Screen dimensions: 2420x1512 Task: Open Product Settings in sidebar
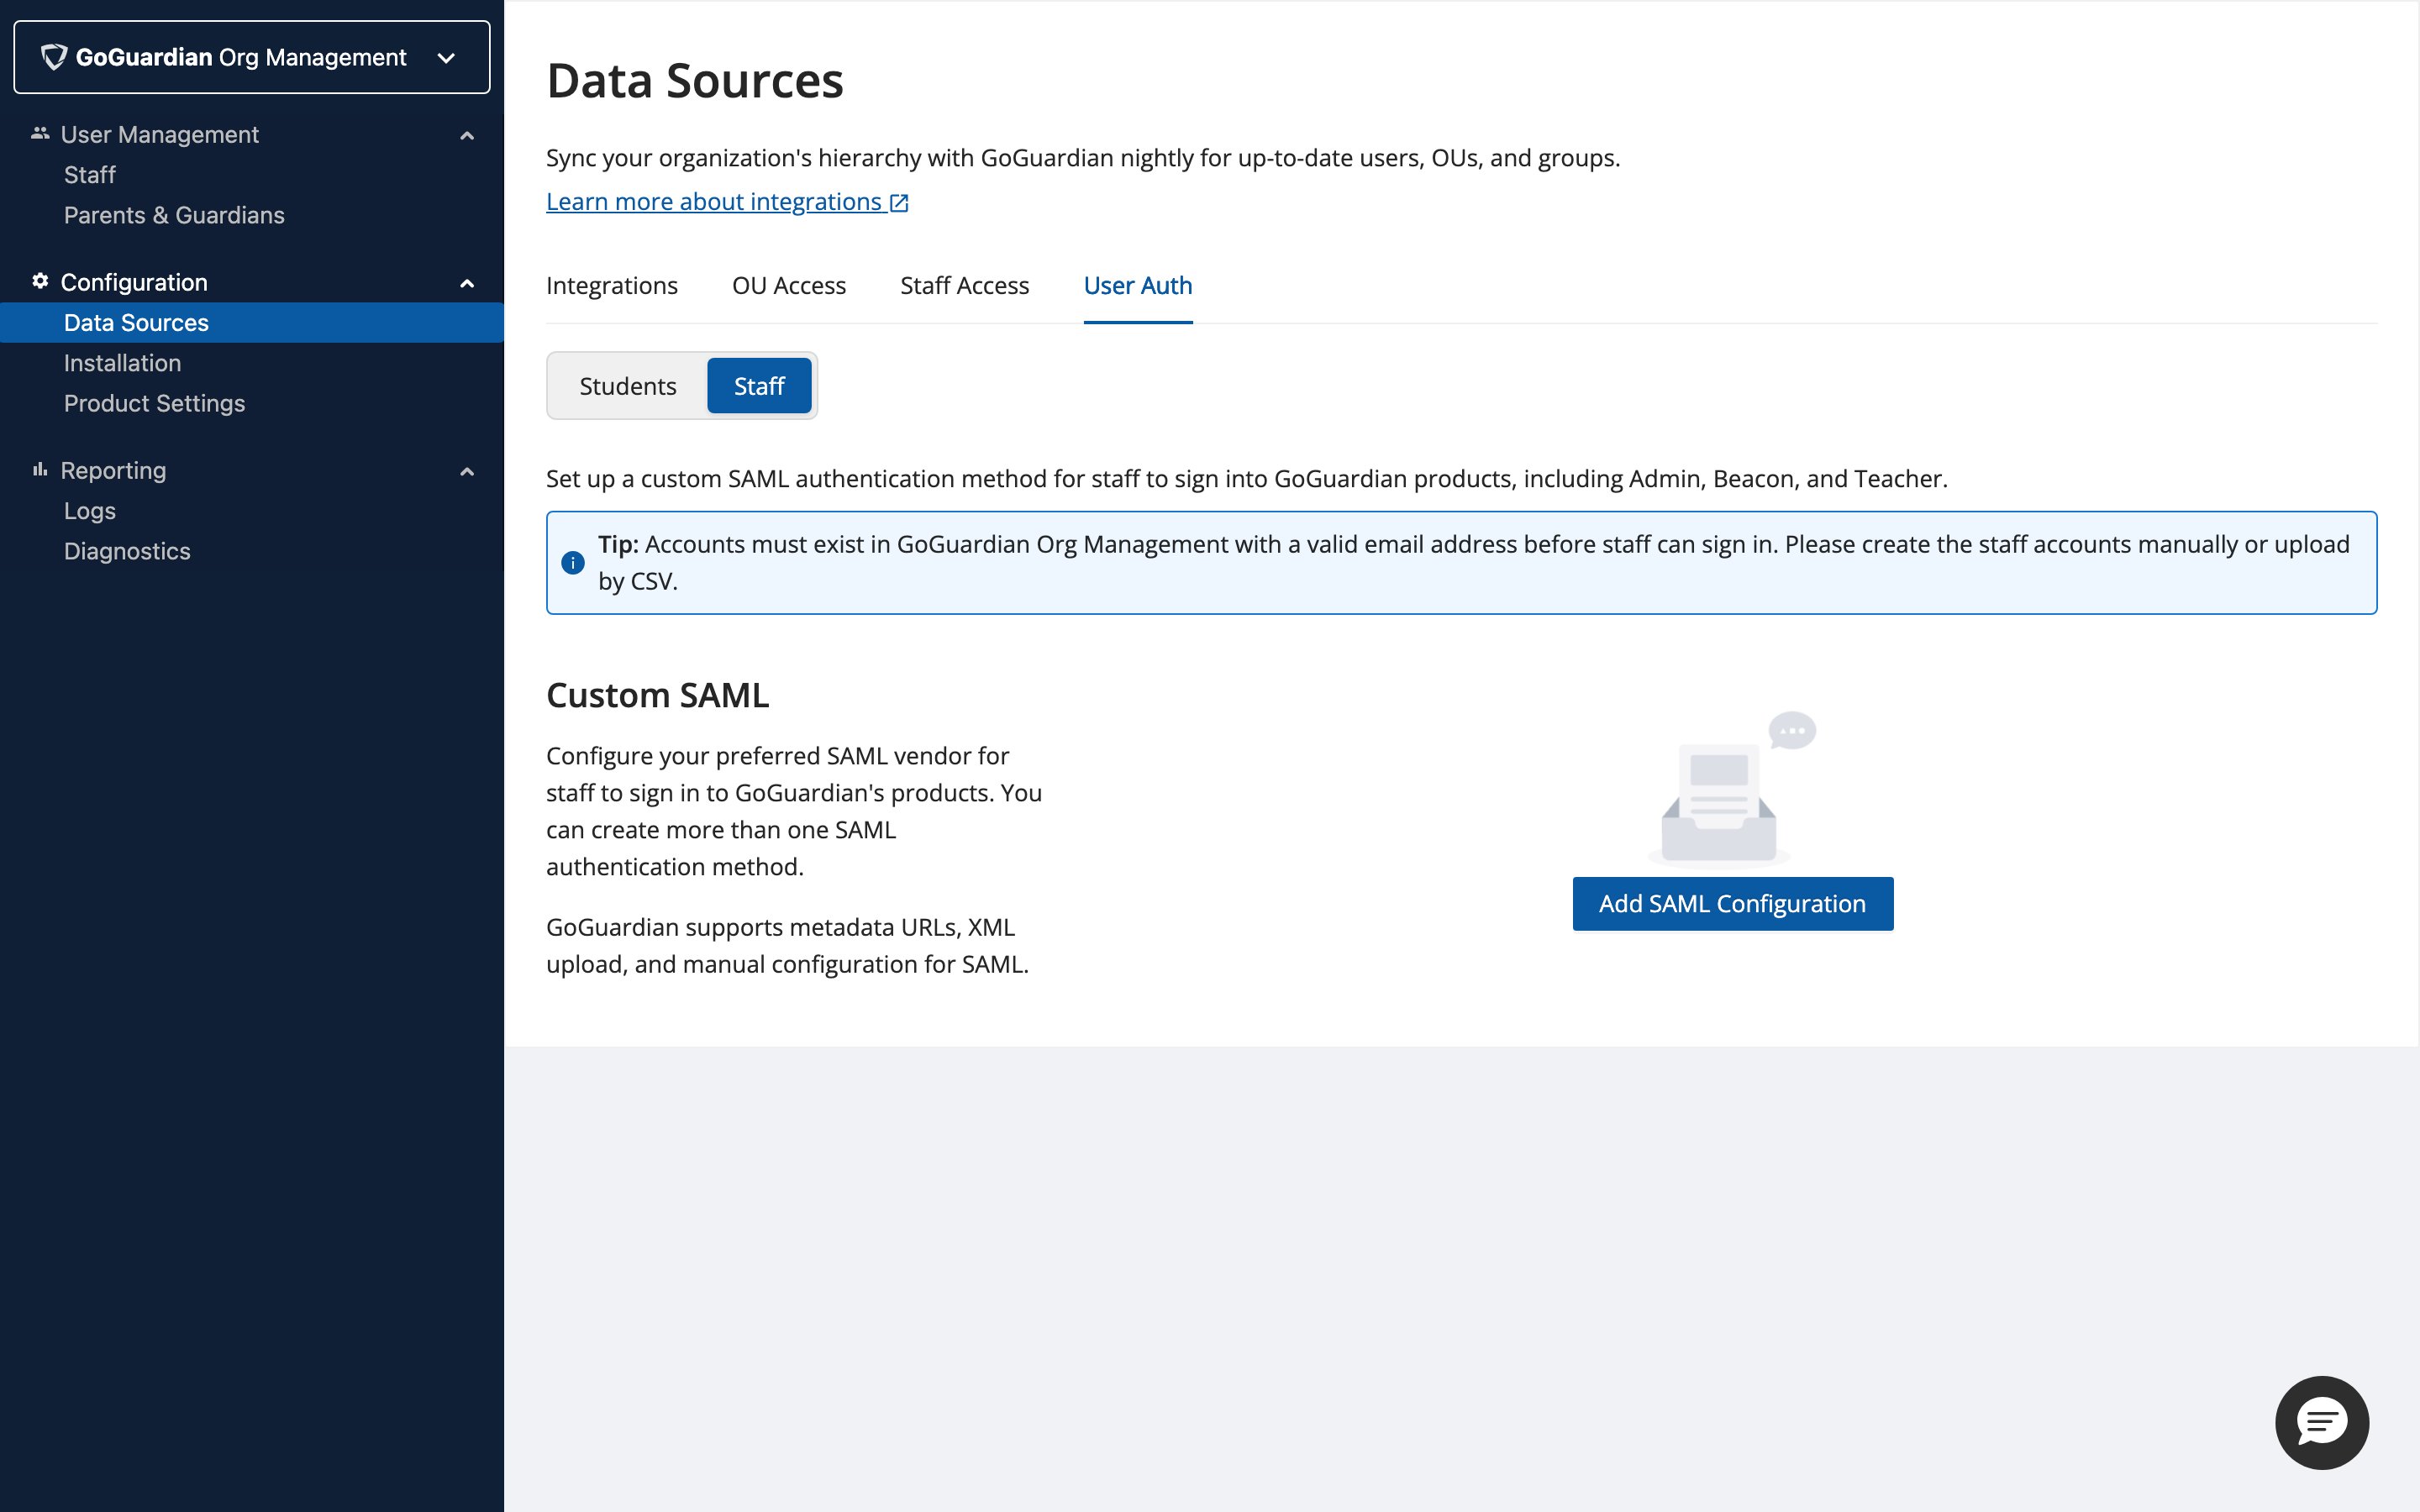154,403
